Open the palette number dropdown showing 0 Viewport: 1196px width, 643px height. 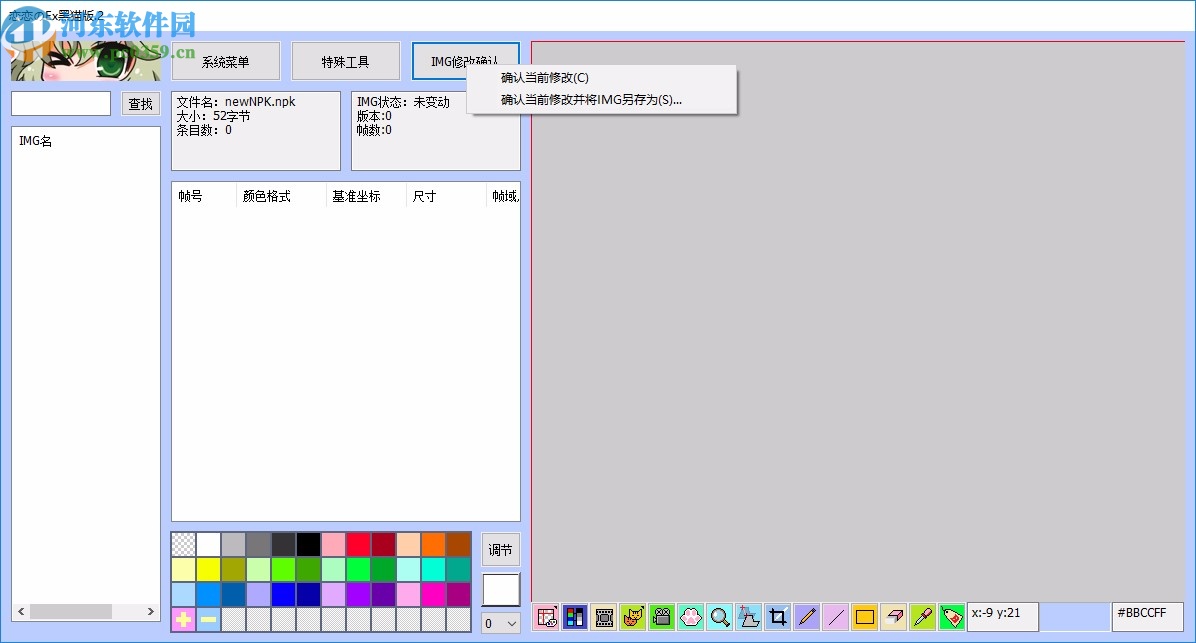(501, 624)
